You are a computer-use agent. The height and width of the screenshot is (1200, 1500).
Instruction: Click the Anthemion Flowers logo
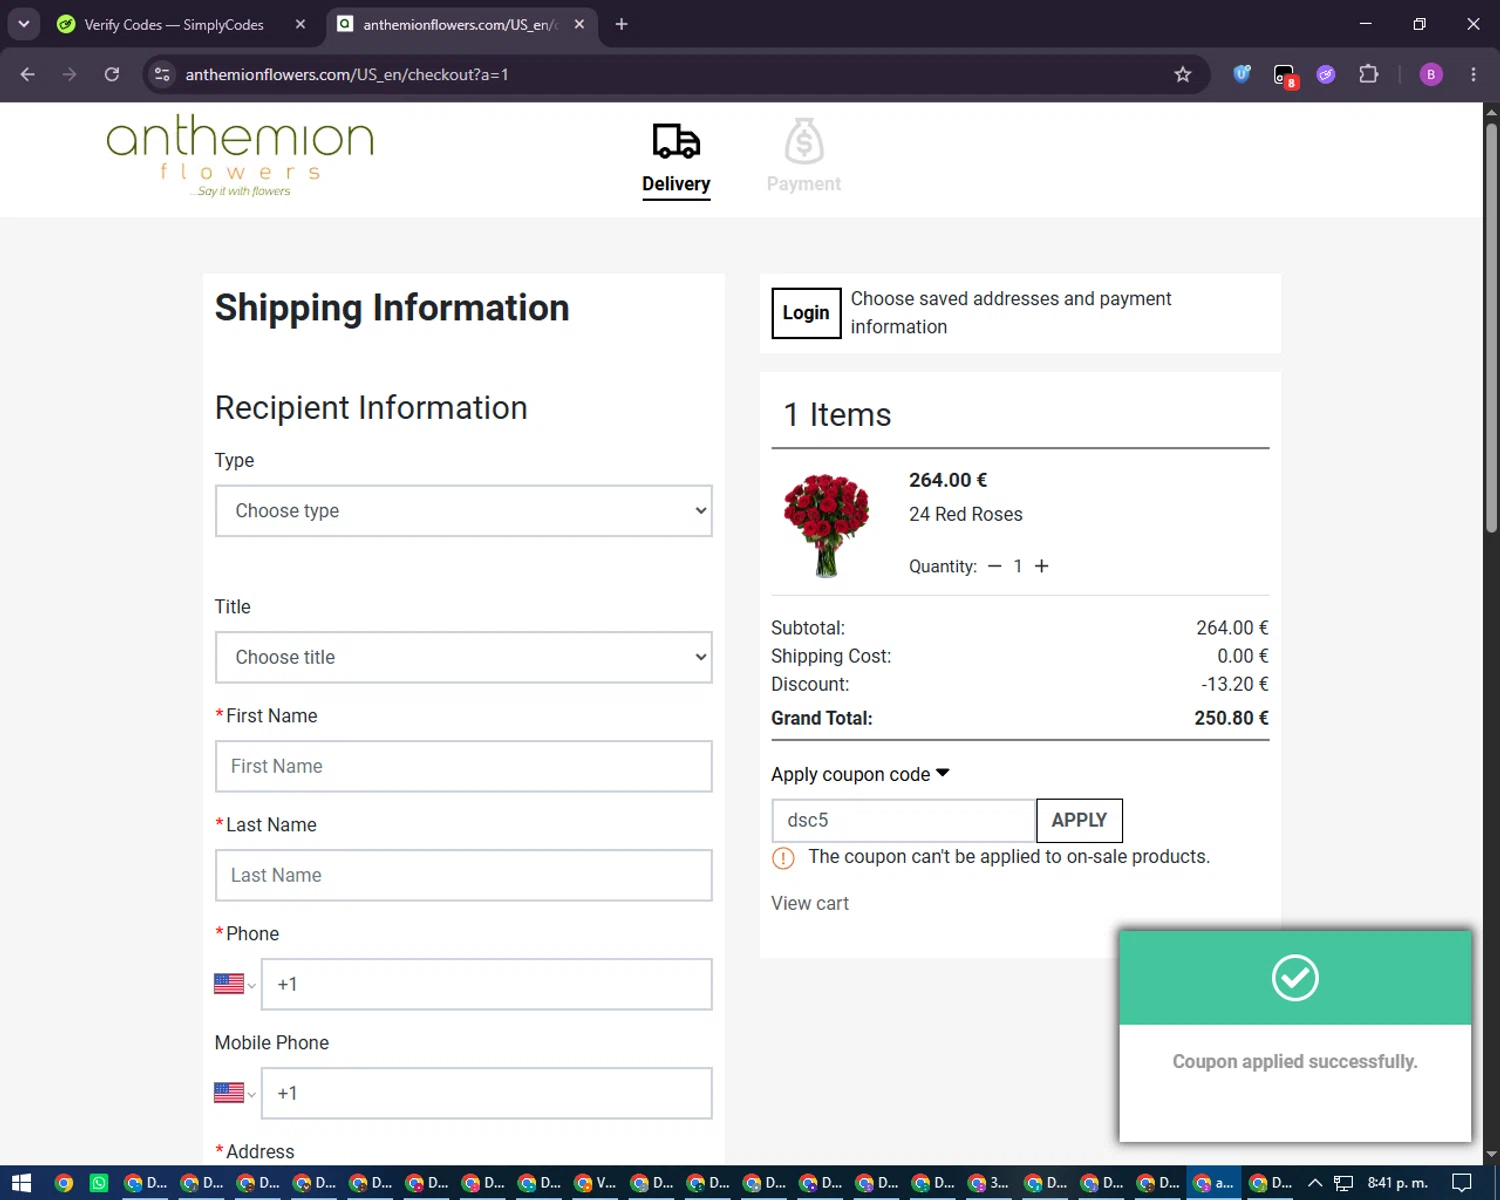tap(241, 155)
